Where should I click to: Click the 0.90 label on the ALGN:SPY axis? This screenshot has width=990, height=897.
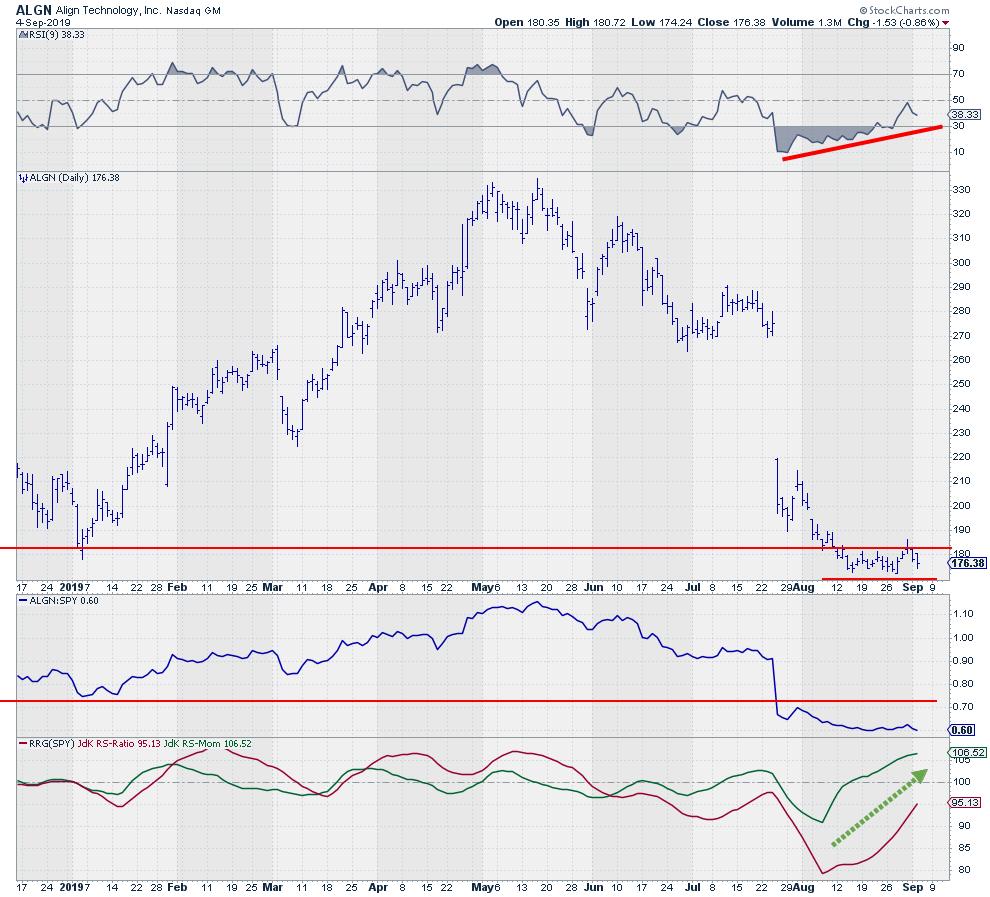click(x=963, y=661)
